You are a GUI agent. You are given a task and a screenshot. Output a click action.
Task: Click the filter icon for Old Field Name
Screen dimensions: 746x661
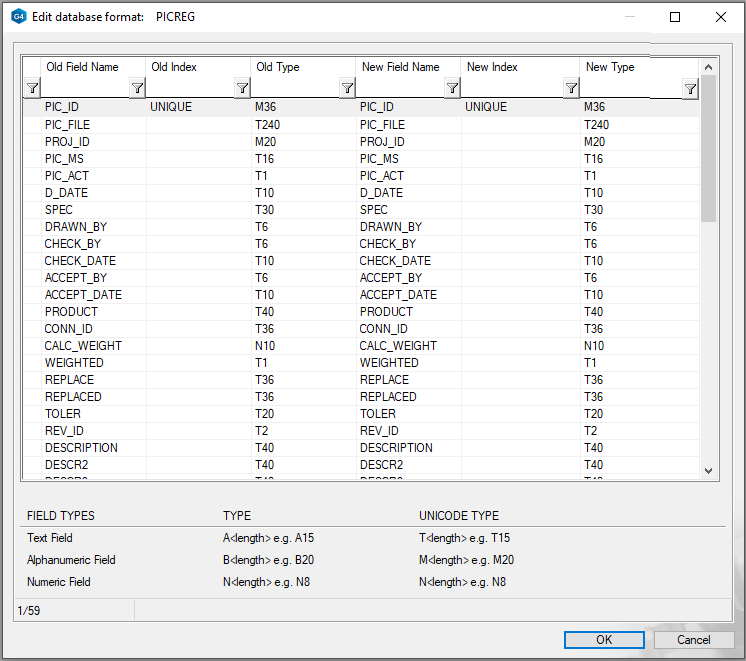[x=137, y=89]
